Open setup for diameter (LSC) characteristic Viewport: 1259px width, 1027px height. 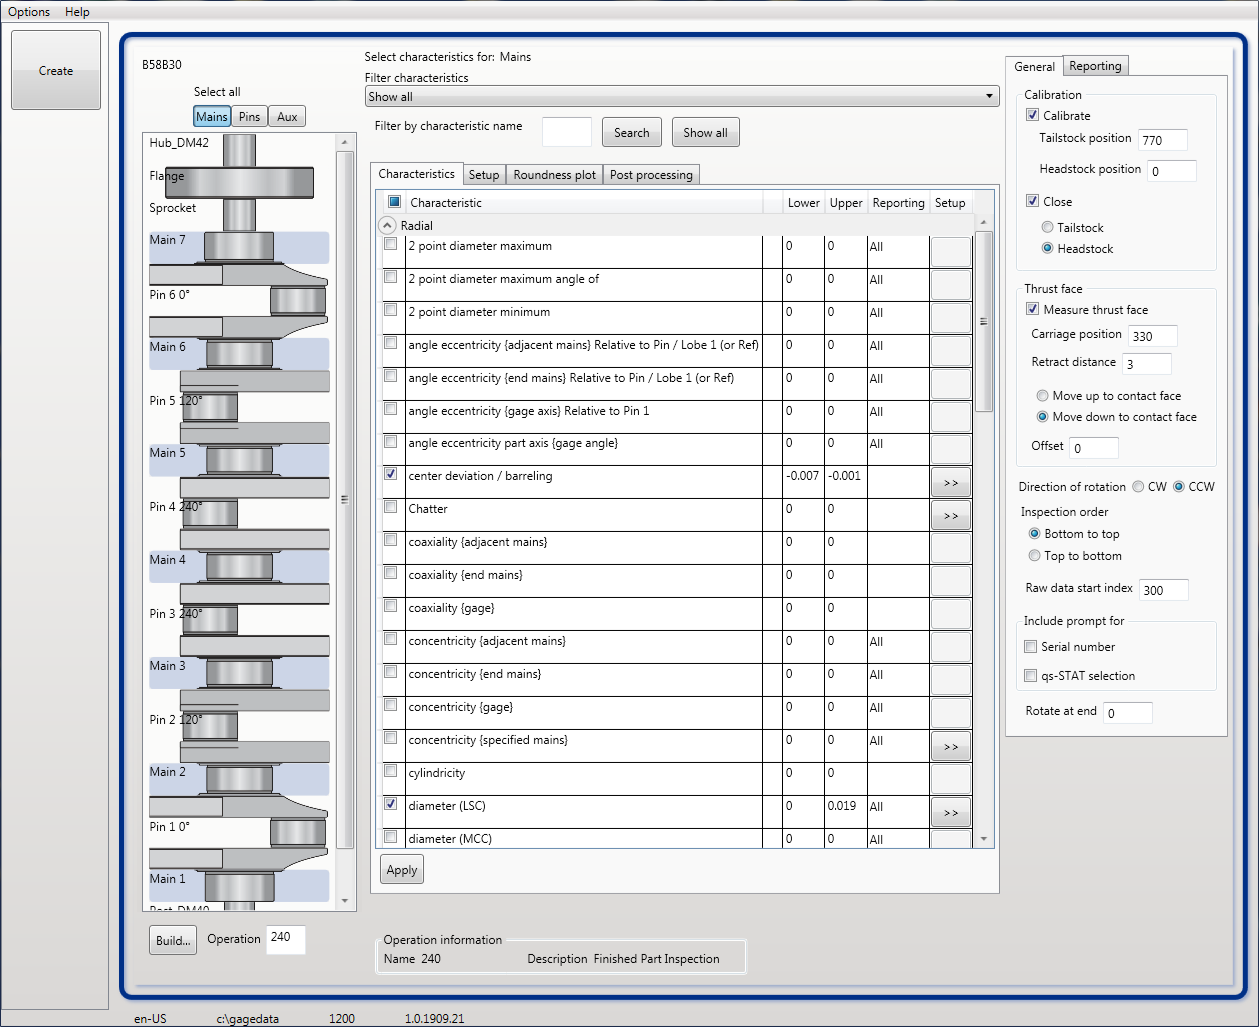950,811
